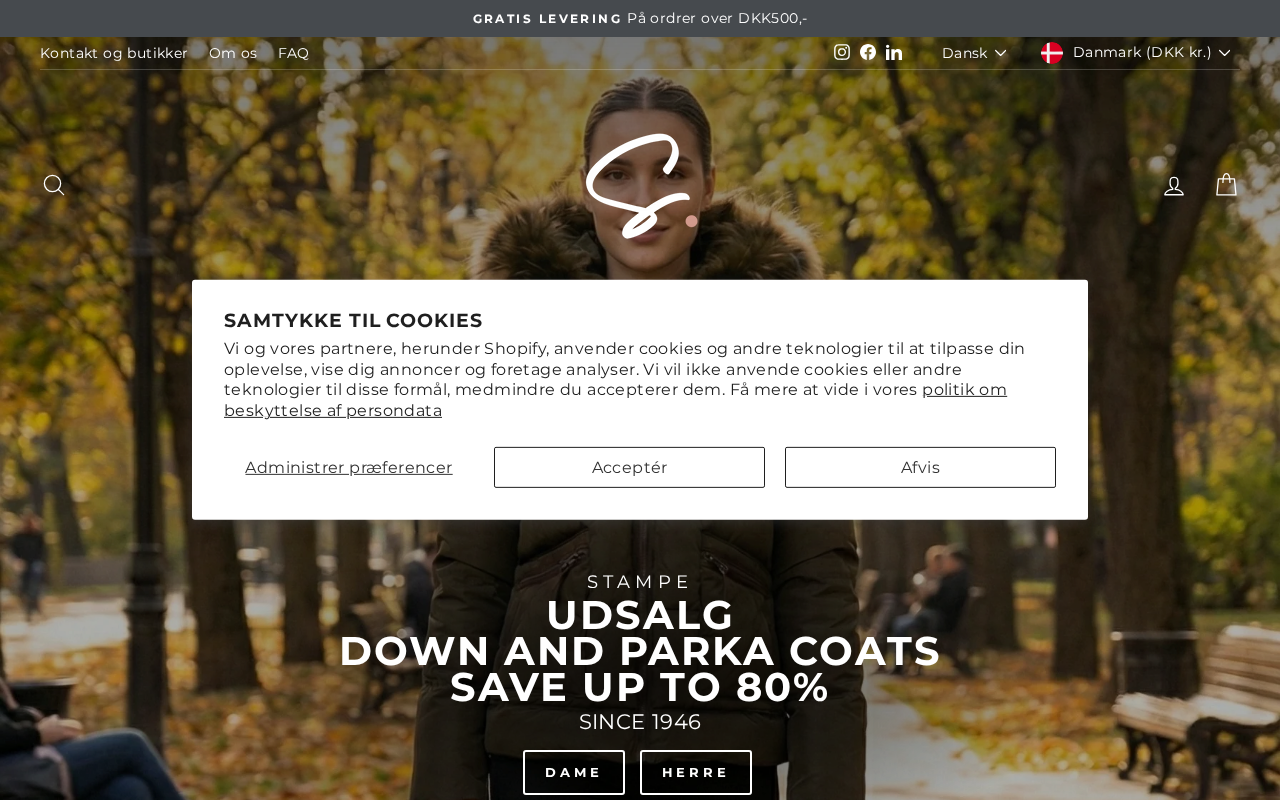
Task: Expand the Dansk language dropdown
Action: [974, 53]
